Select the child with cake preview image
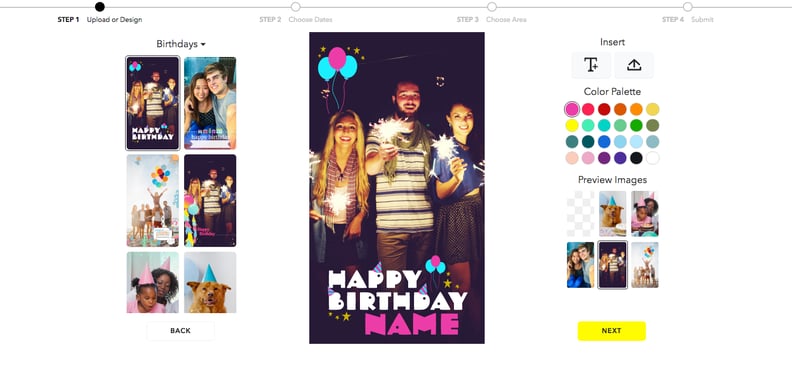The image size is (792, 392). point(645,214)
